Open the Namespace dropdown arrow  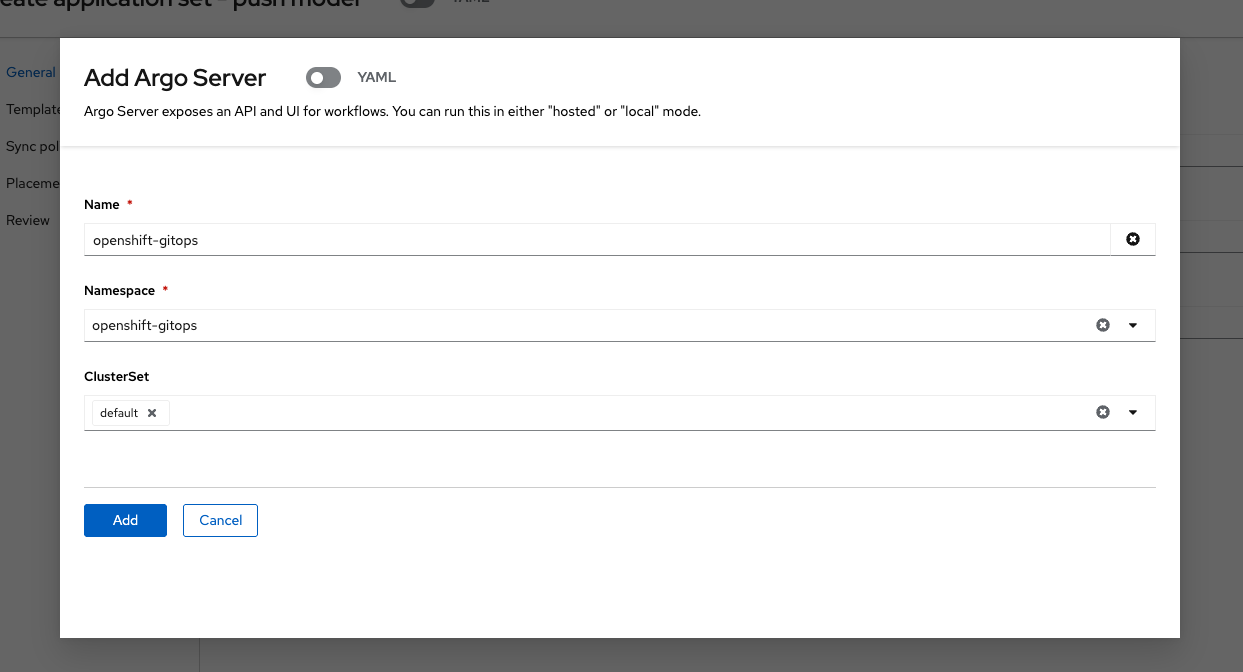pyautogui.click(x=1133, y=325)
